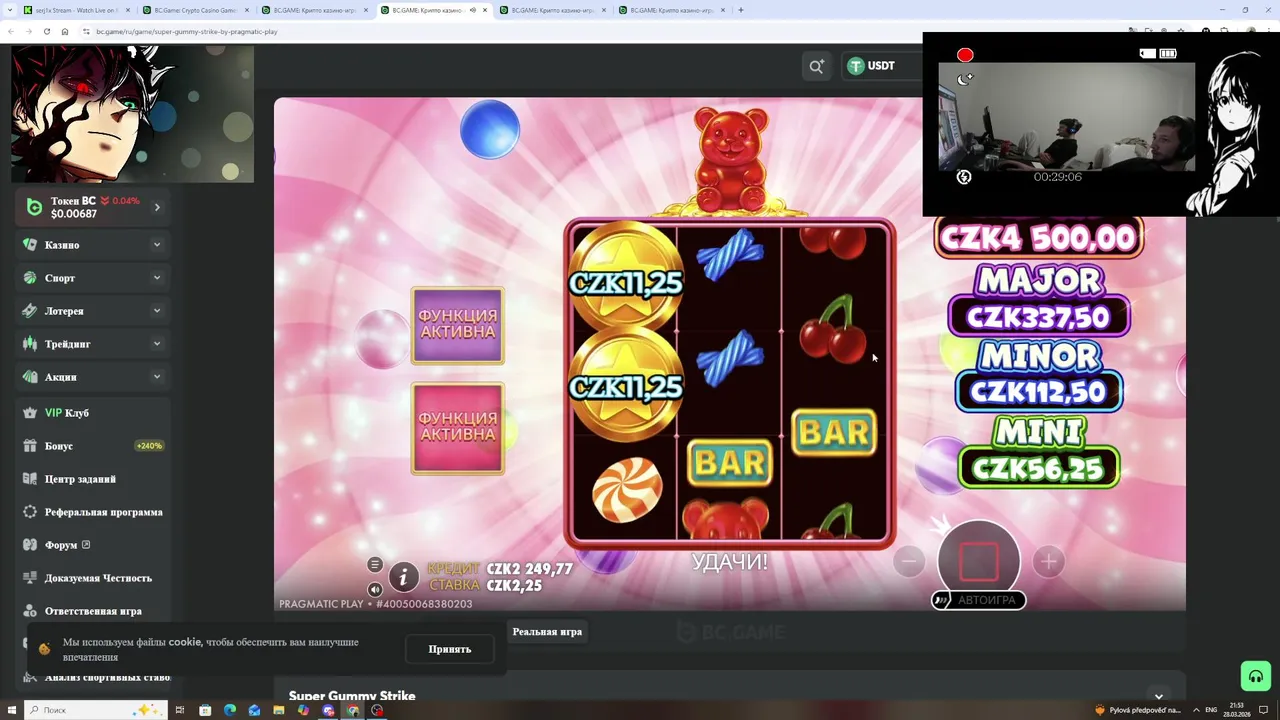Open the game info 'i' button

click(403, 576)
